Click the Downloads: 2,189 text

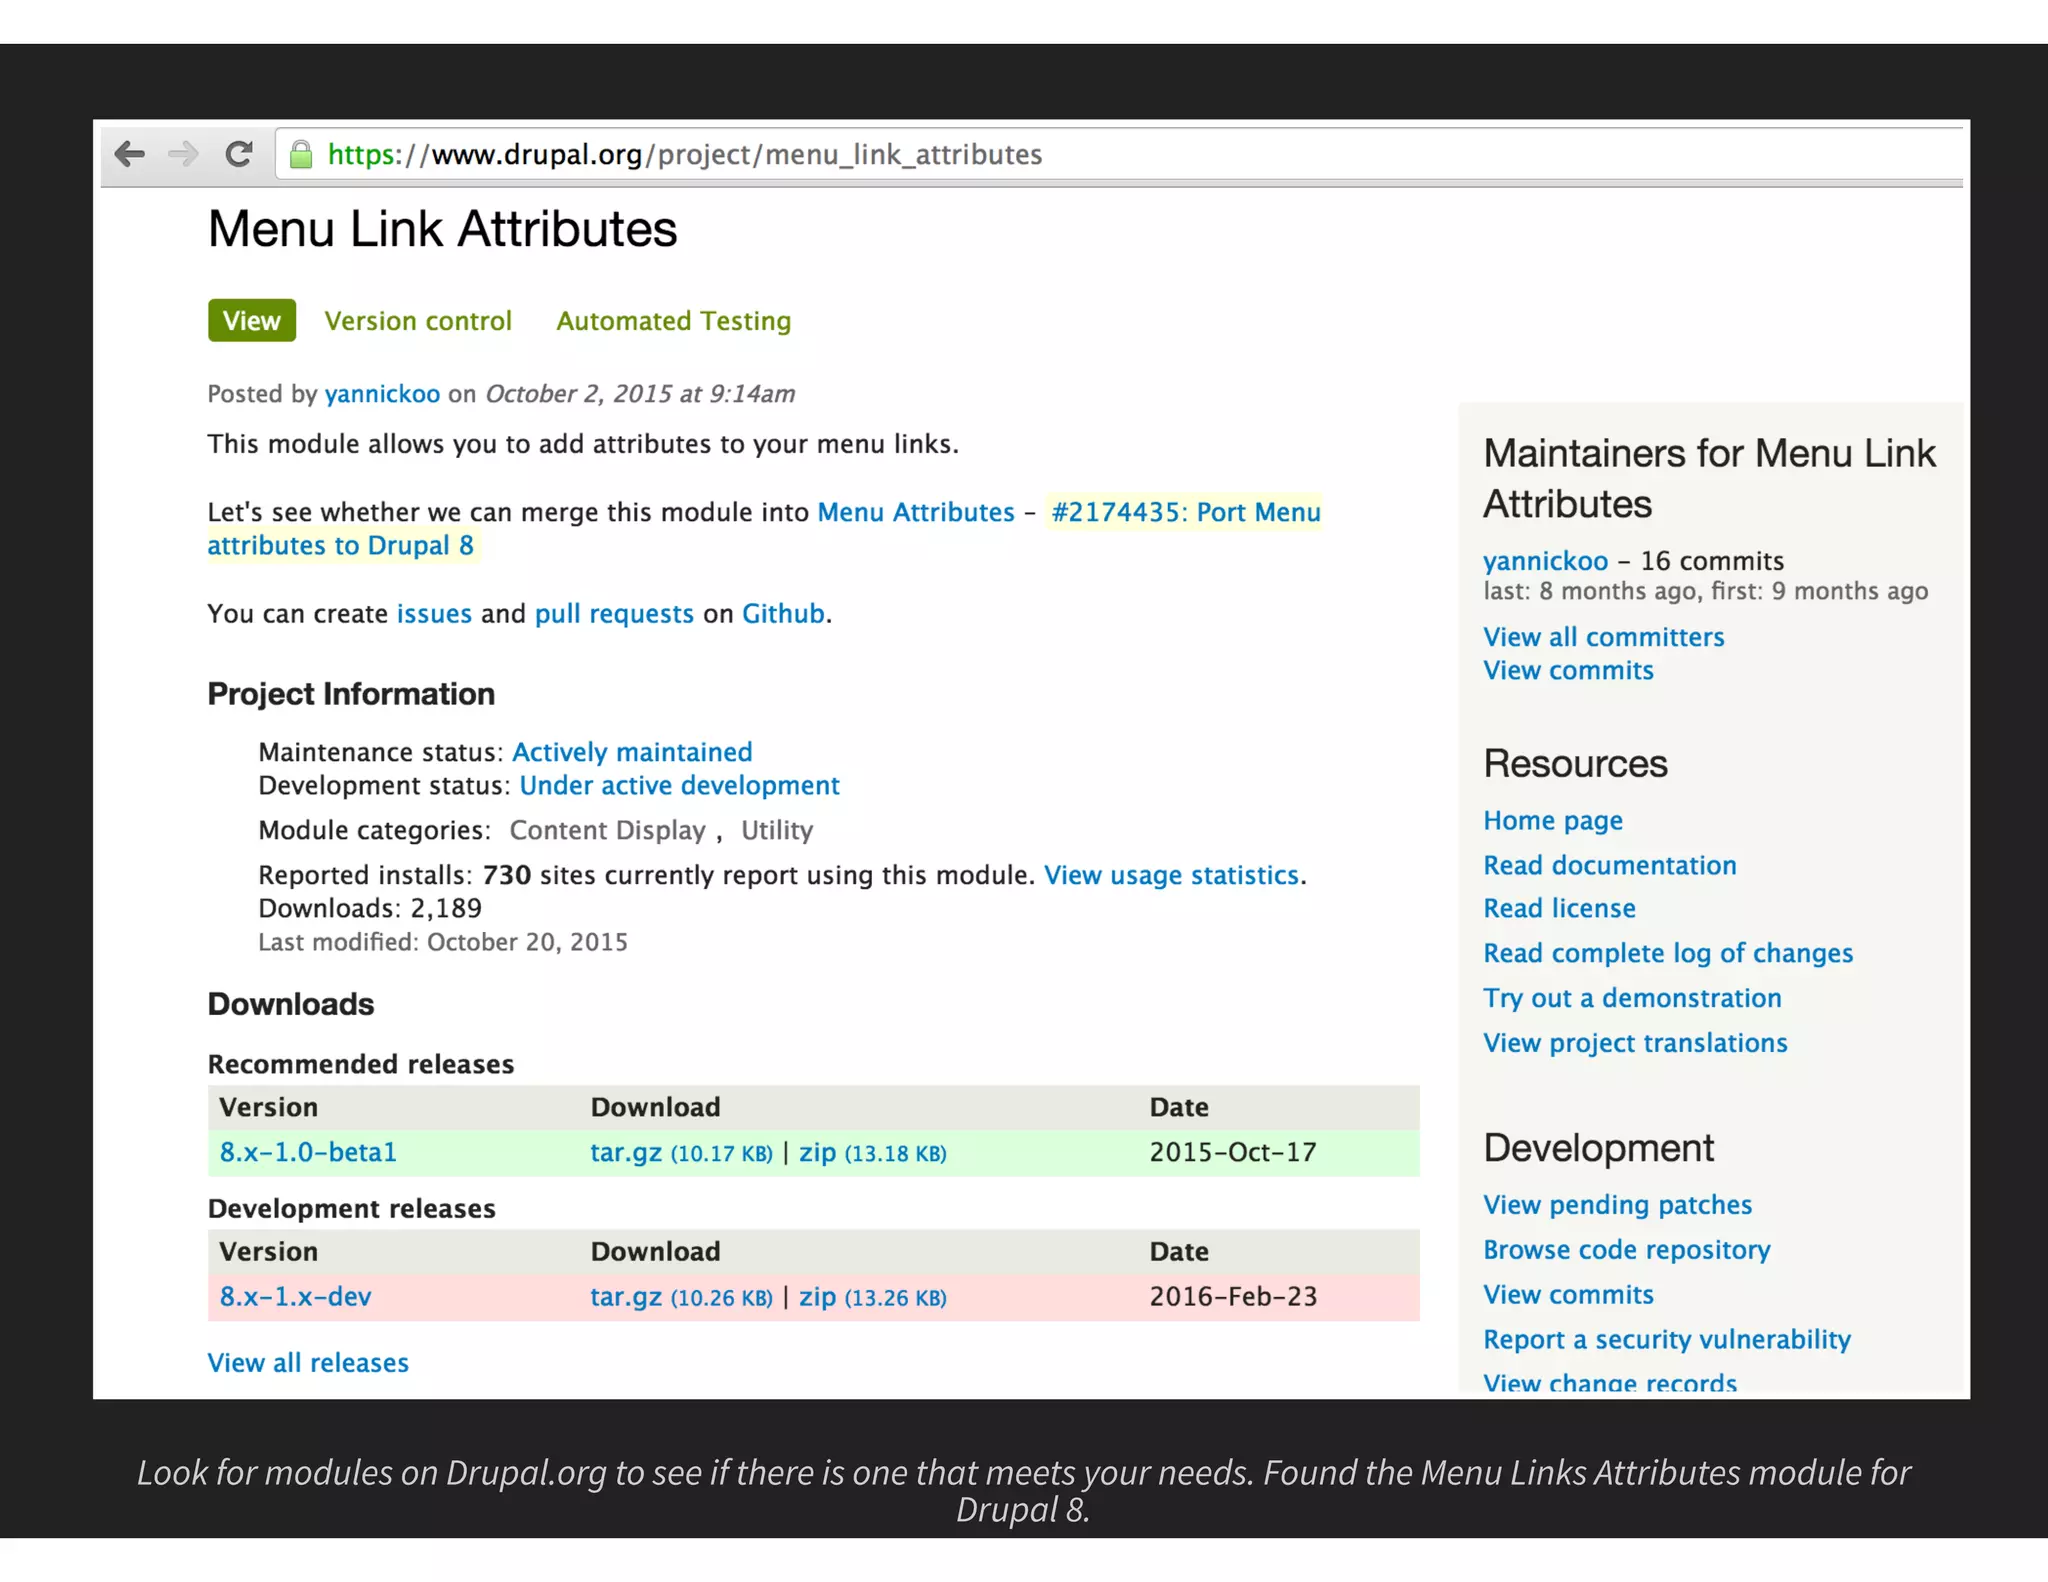[370, 908]
